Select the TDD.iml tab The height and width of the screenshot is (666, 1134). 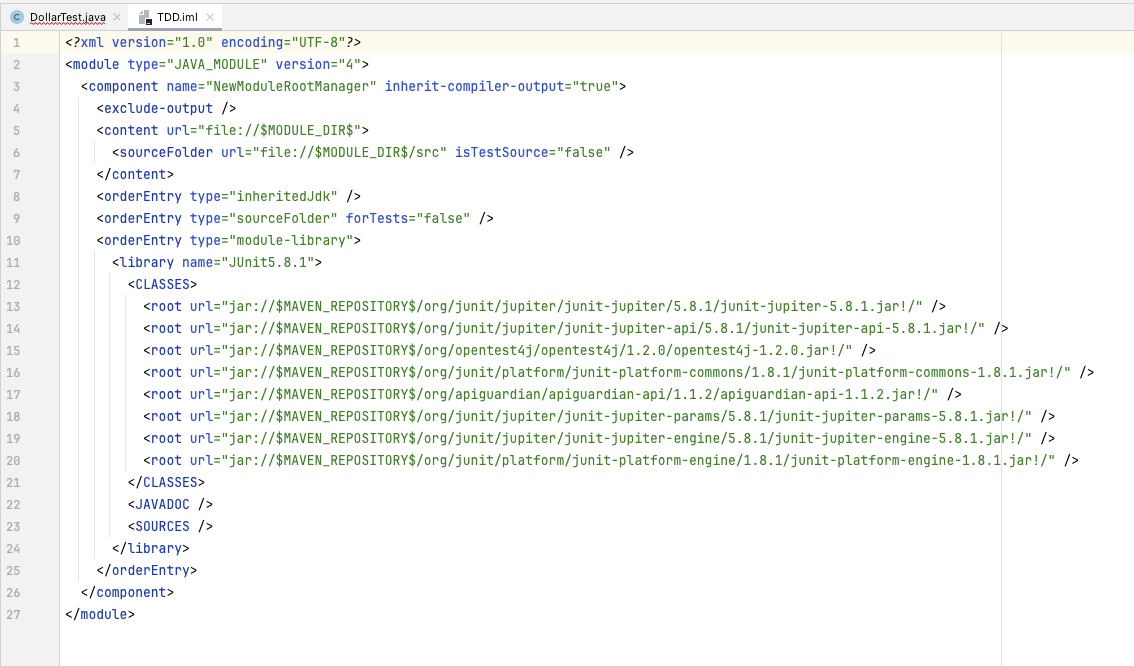pos(177,17)
